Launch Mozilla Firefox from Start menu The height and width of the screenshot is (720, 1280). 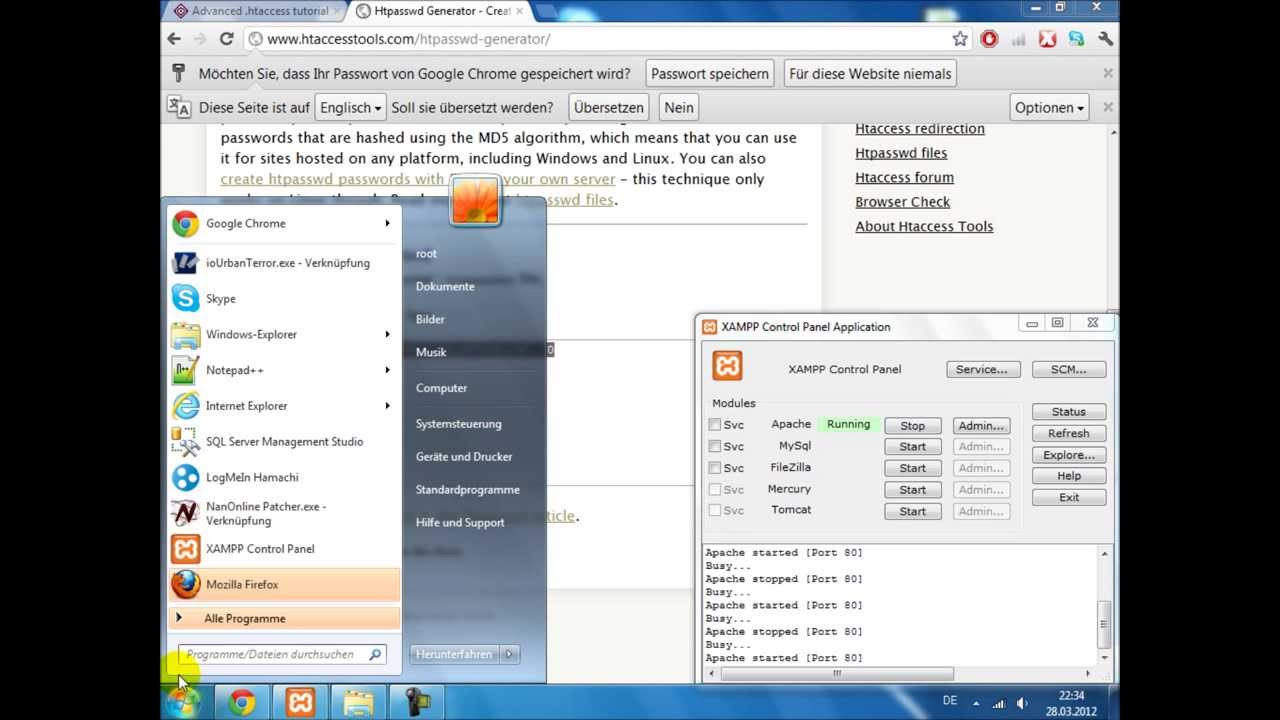285,584
